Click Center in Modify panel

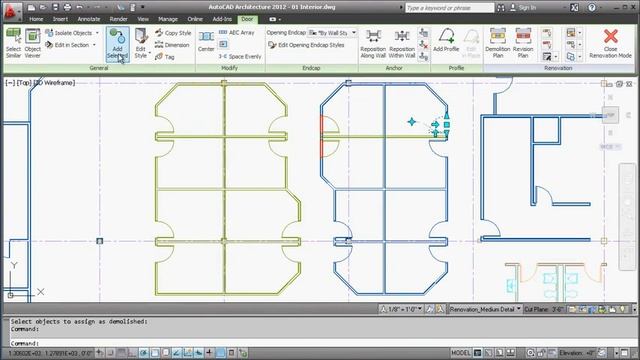206,41
